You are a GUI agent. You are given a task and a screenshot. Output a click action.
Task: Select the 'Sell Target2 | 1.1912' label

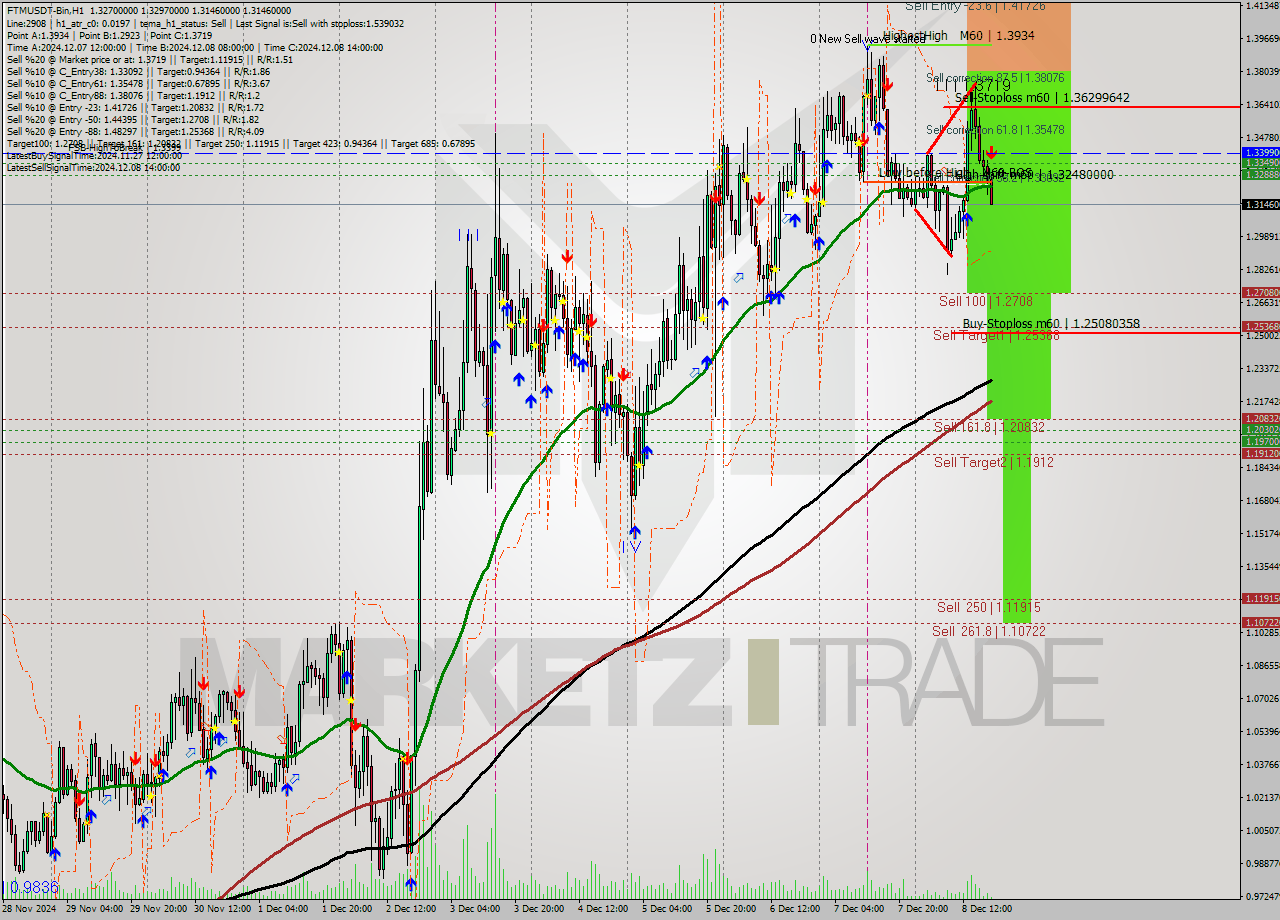pos(993,462)
